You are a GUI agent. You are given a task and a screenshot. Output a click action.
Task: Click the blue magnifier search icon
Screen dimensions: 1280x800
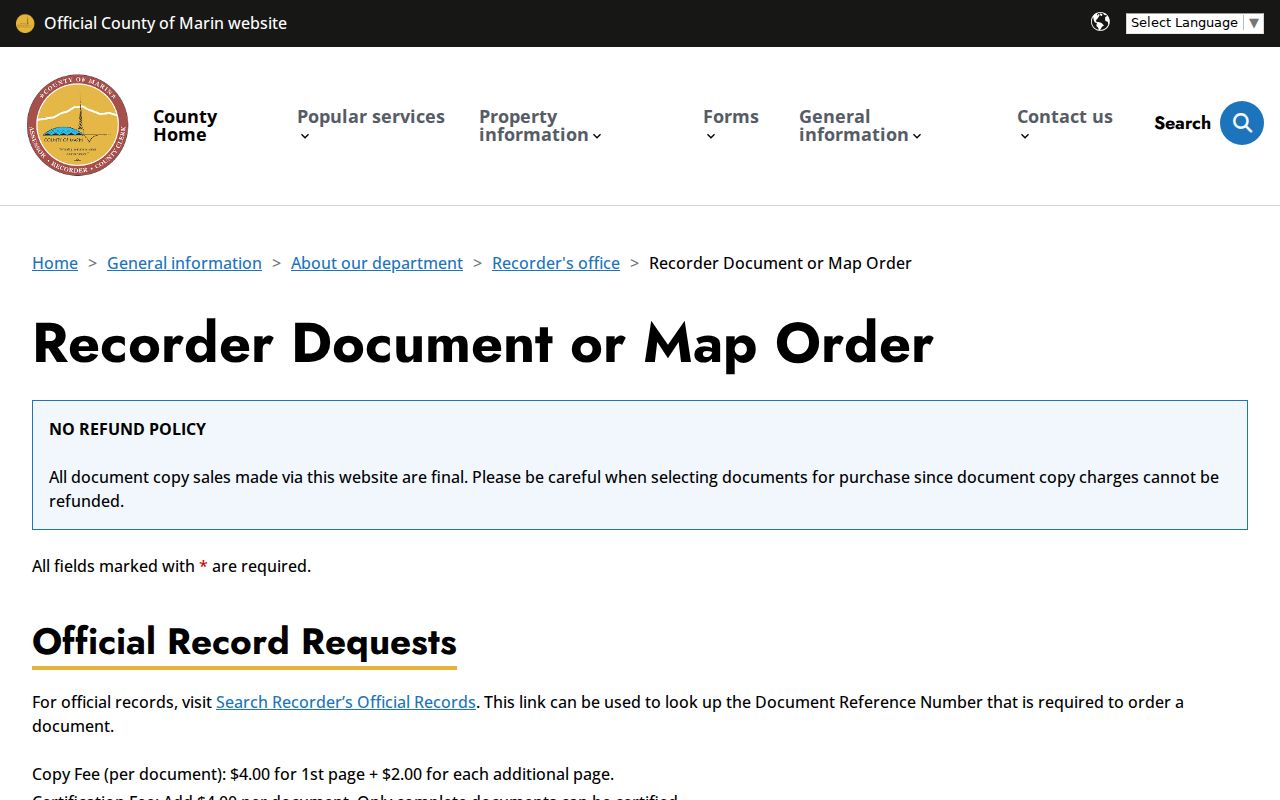pos(1242,123)
